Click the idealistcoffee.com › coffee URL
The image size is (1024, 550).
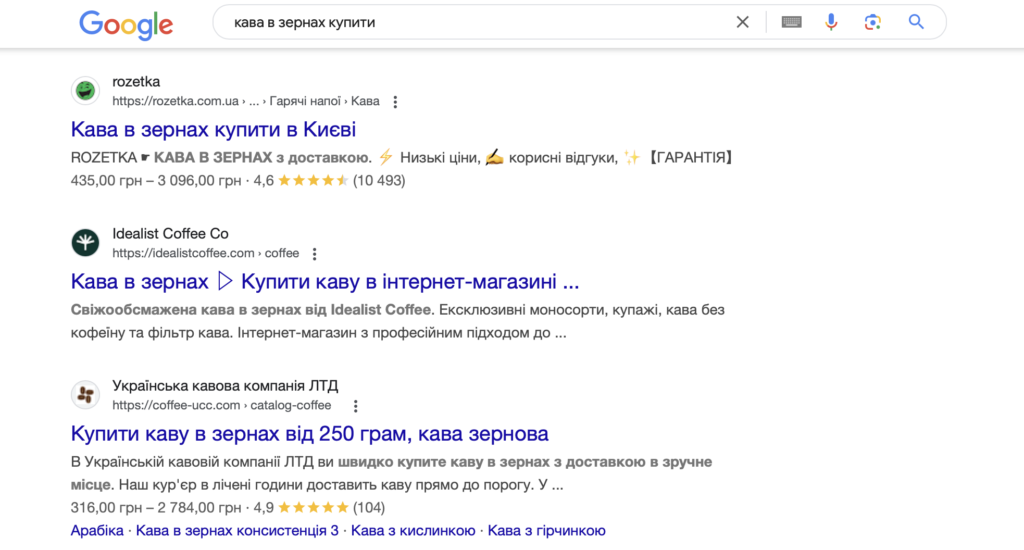coord(206,253)
